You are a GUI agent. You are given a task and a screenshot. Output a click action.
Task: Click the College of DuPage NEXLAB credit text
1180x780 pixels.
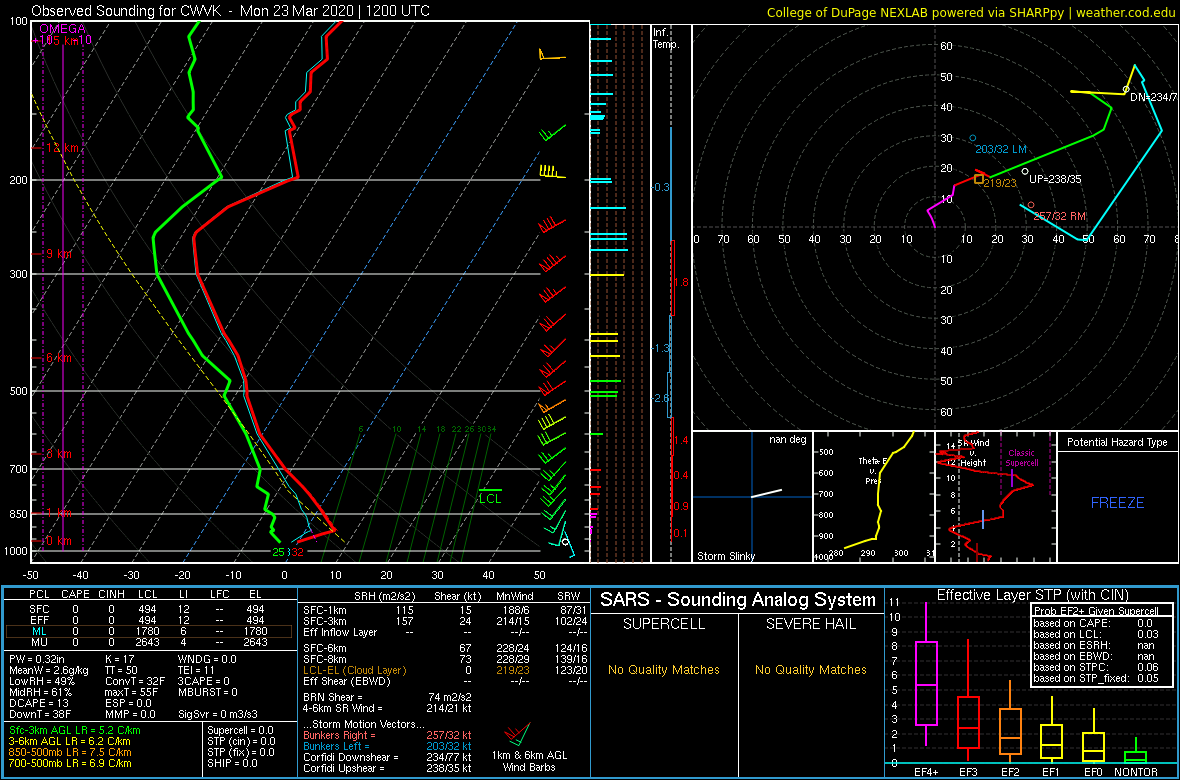(970, 11)
